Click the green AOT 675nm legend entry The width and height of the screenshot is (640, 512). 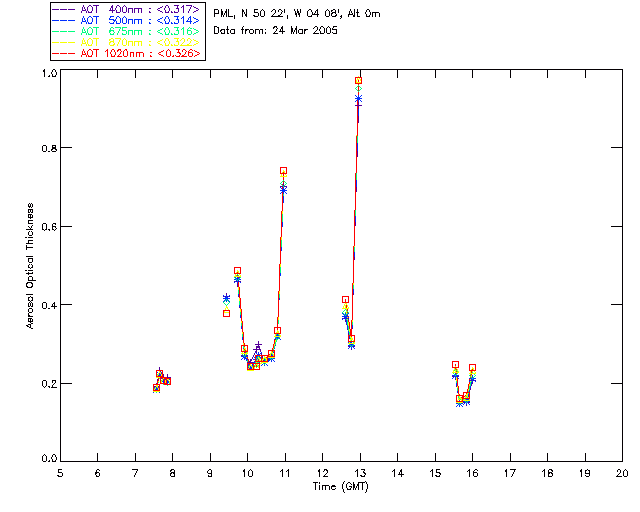tap(127, 31)
